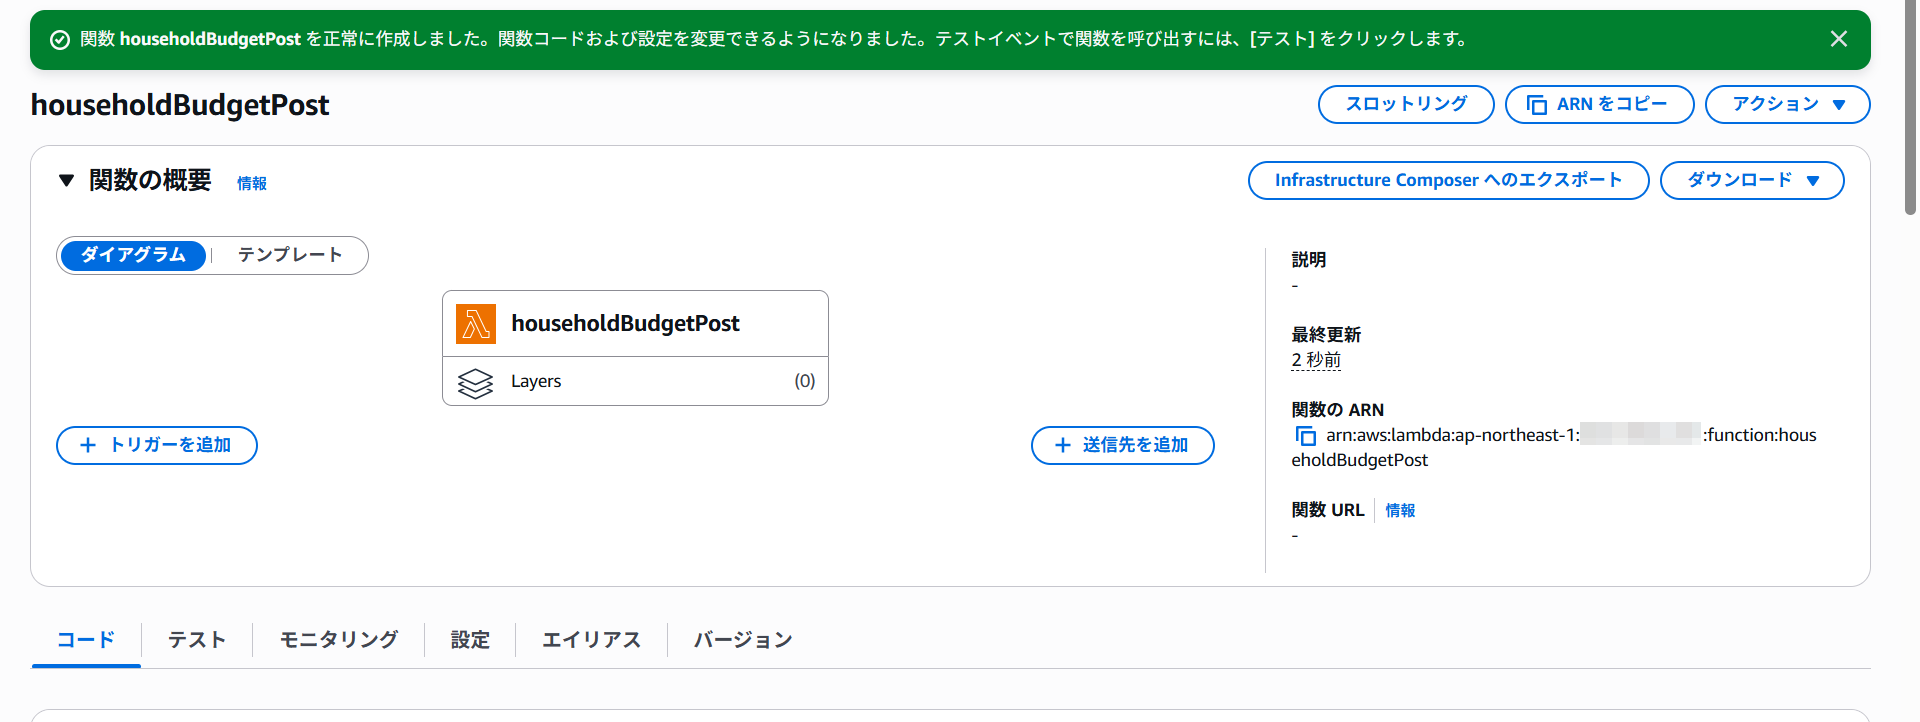The image size is (1920, 722).
Task: Click the copy icon beside the function ARN
Action: click(x=1305, y=436)
